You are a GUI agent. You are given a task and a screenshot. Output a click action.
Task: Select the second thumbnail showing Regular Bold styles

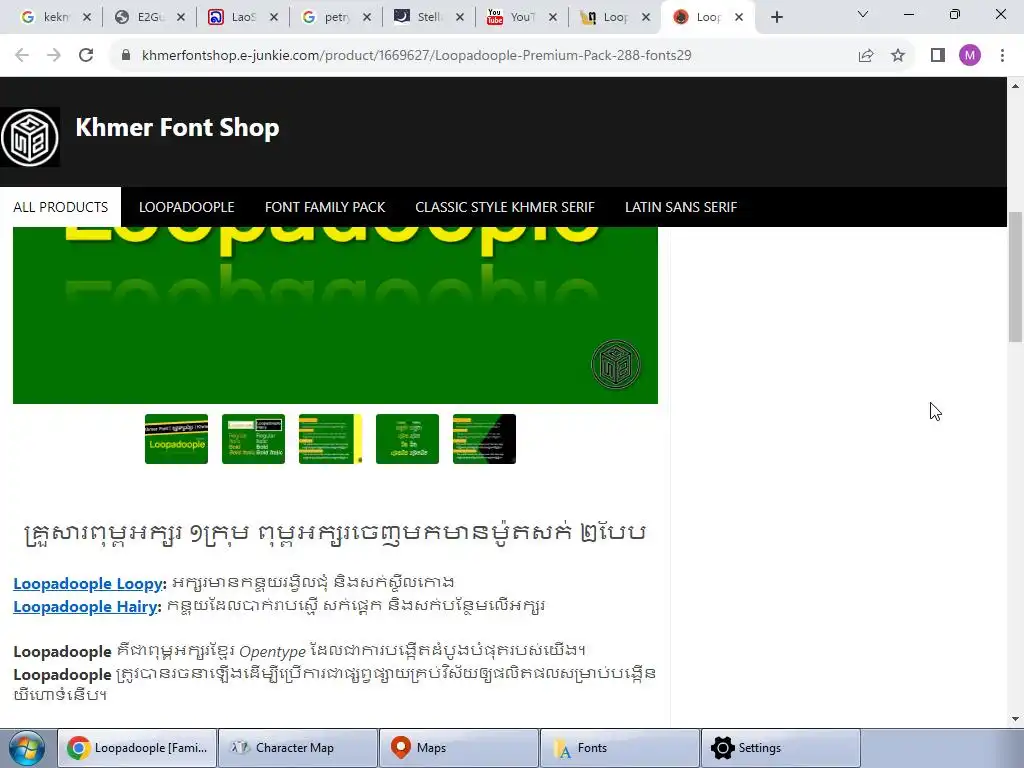click(x=253, y=439)
